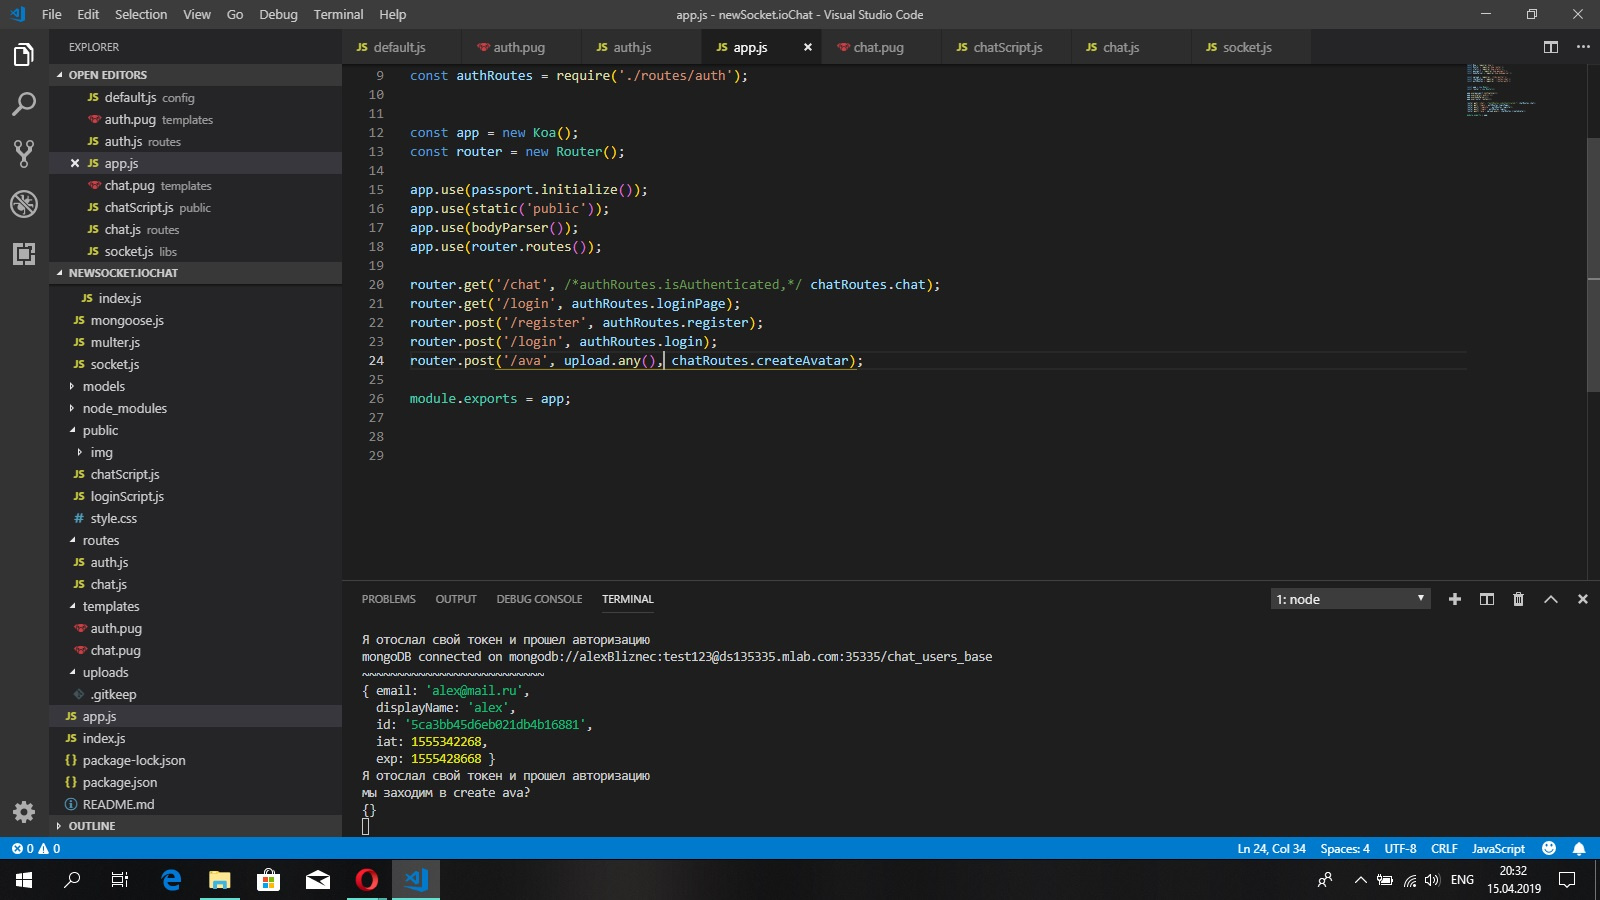Open the Source Control view
1600x900 pixels.
24,154
